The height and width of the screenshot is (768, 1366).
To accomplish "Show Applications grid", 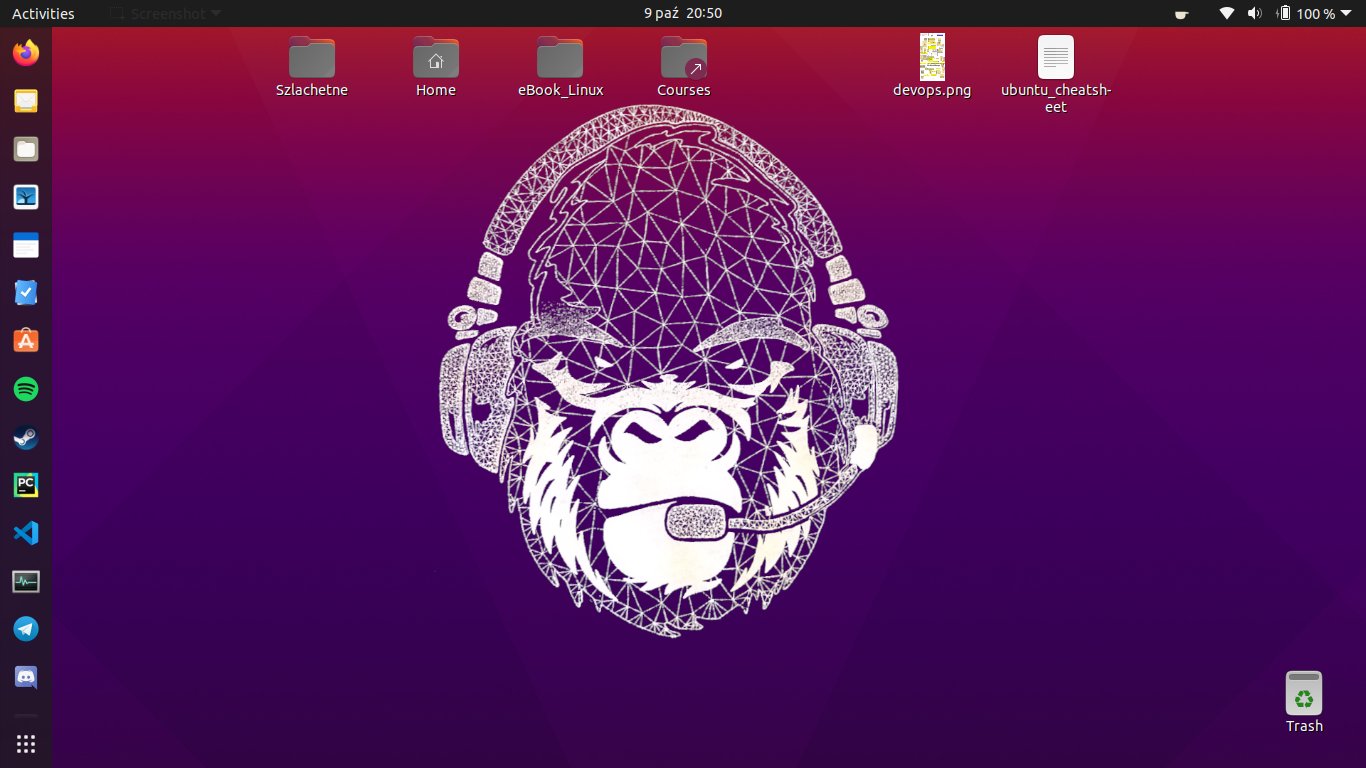I will point(26,743).
